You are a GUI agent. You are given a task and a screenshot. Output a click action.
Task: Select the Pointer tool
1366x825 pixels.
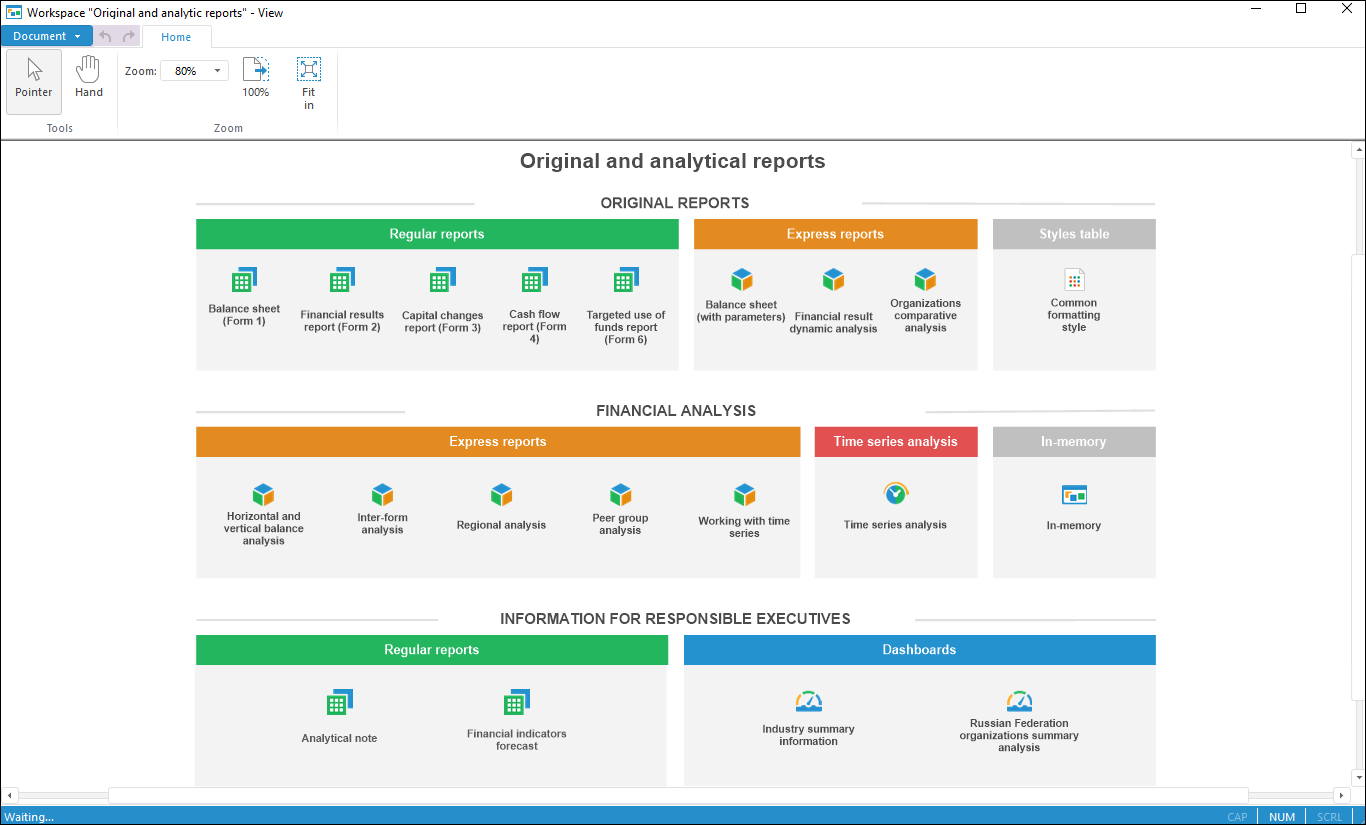pos(34,80)
